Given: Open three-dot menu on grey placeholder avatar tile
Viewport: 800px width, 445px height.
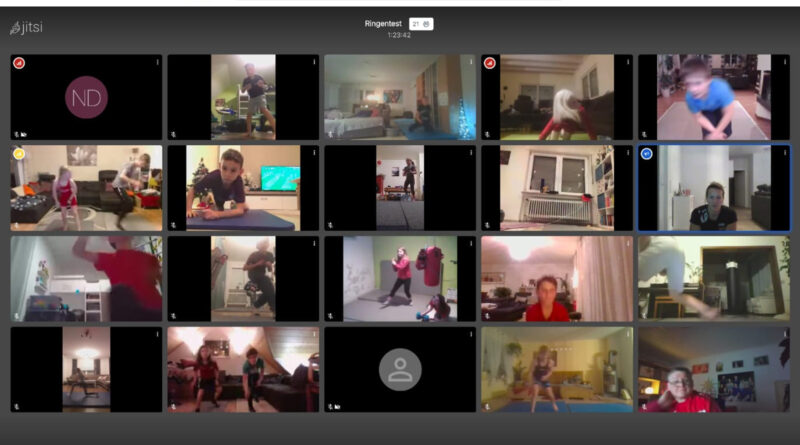Looking at the screenshot, I should coord(471,334).
